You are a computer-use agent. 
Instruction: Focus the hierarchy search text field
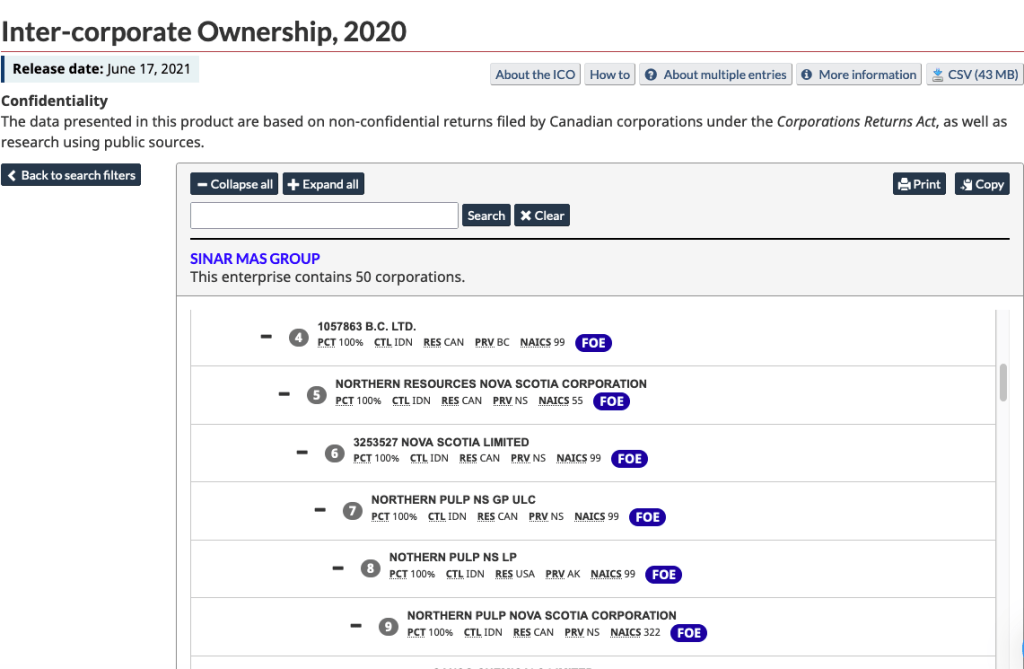pyautogui.click(x=324, y=215)
